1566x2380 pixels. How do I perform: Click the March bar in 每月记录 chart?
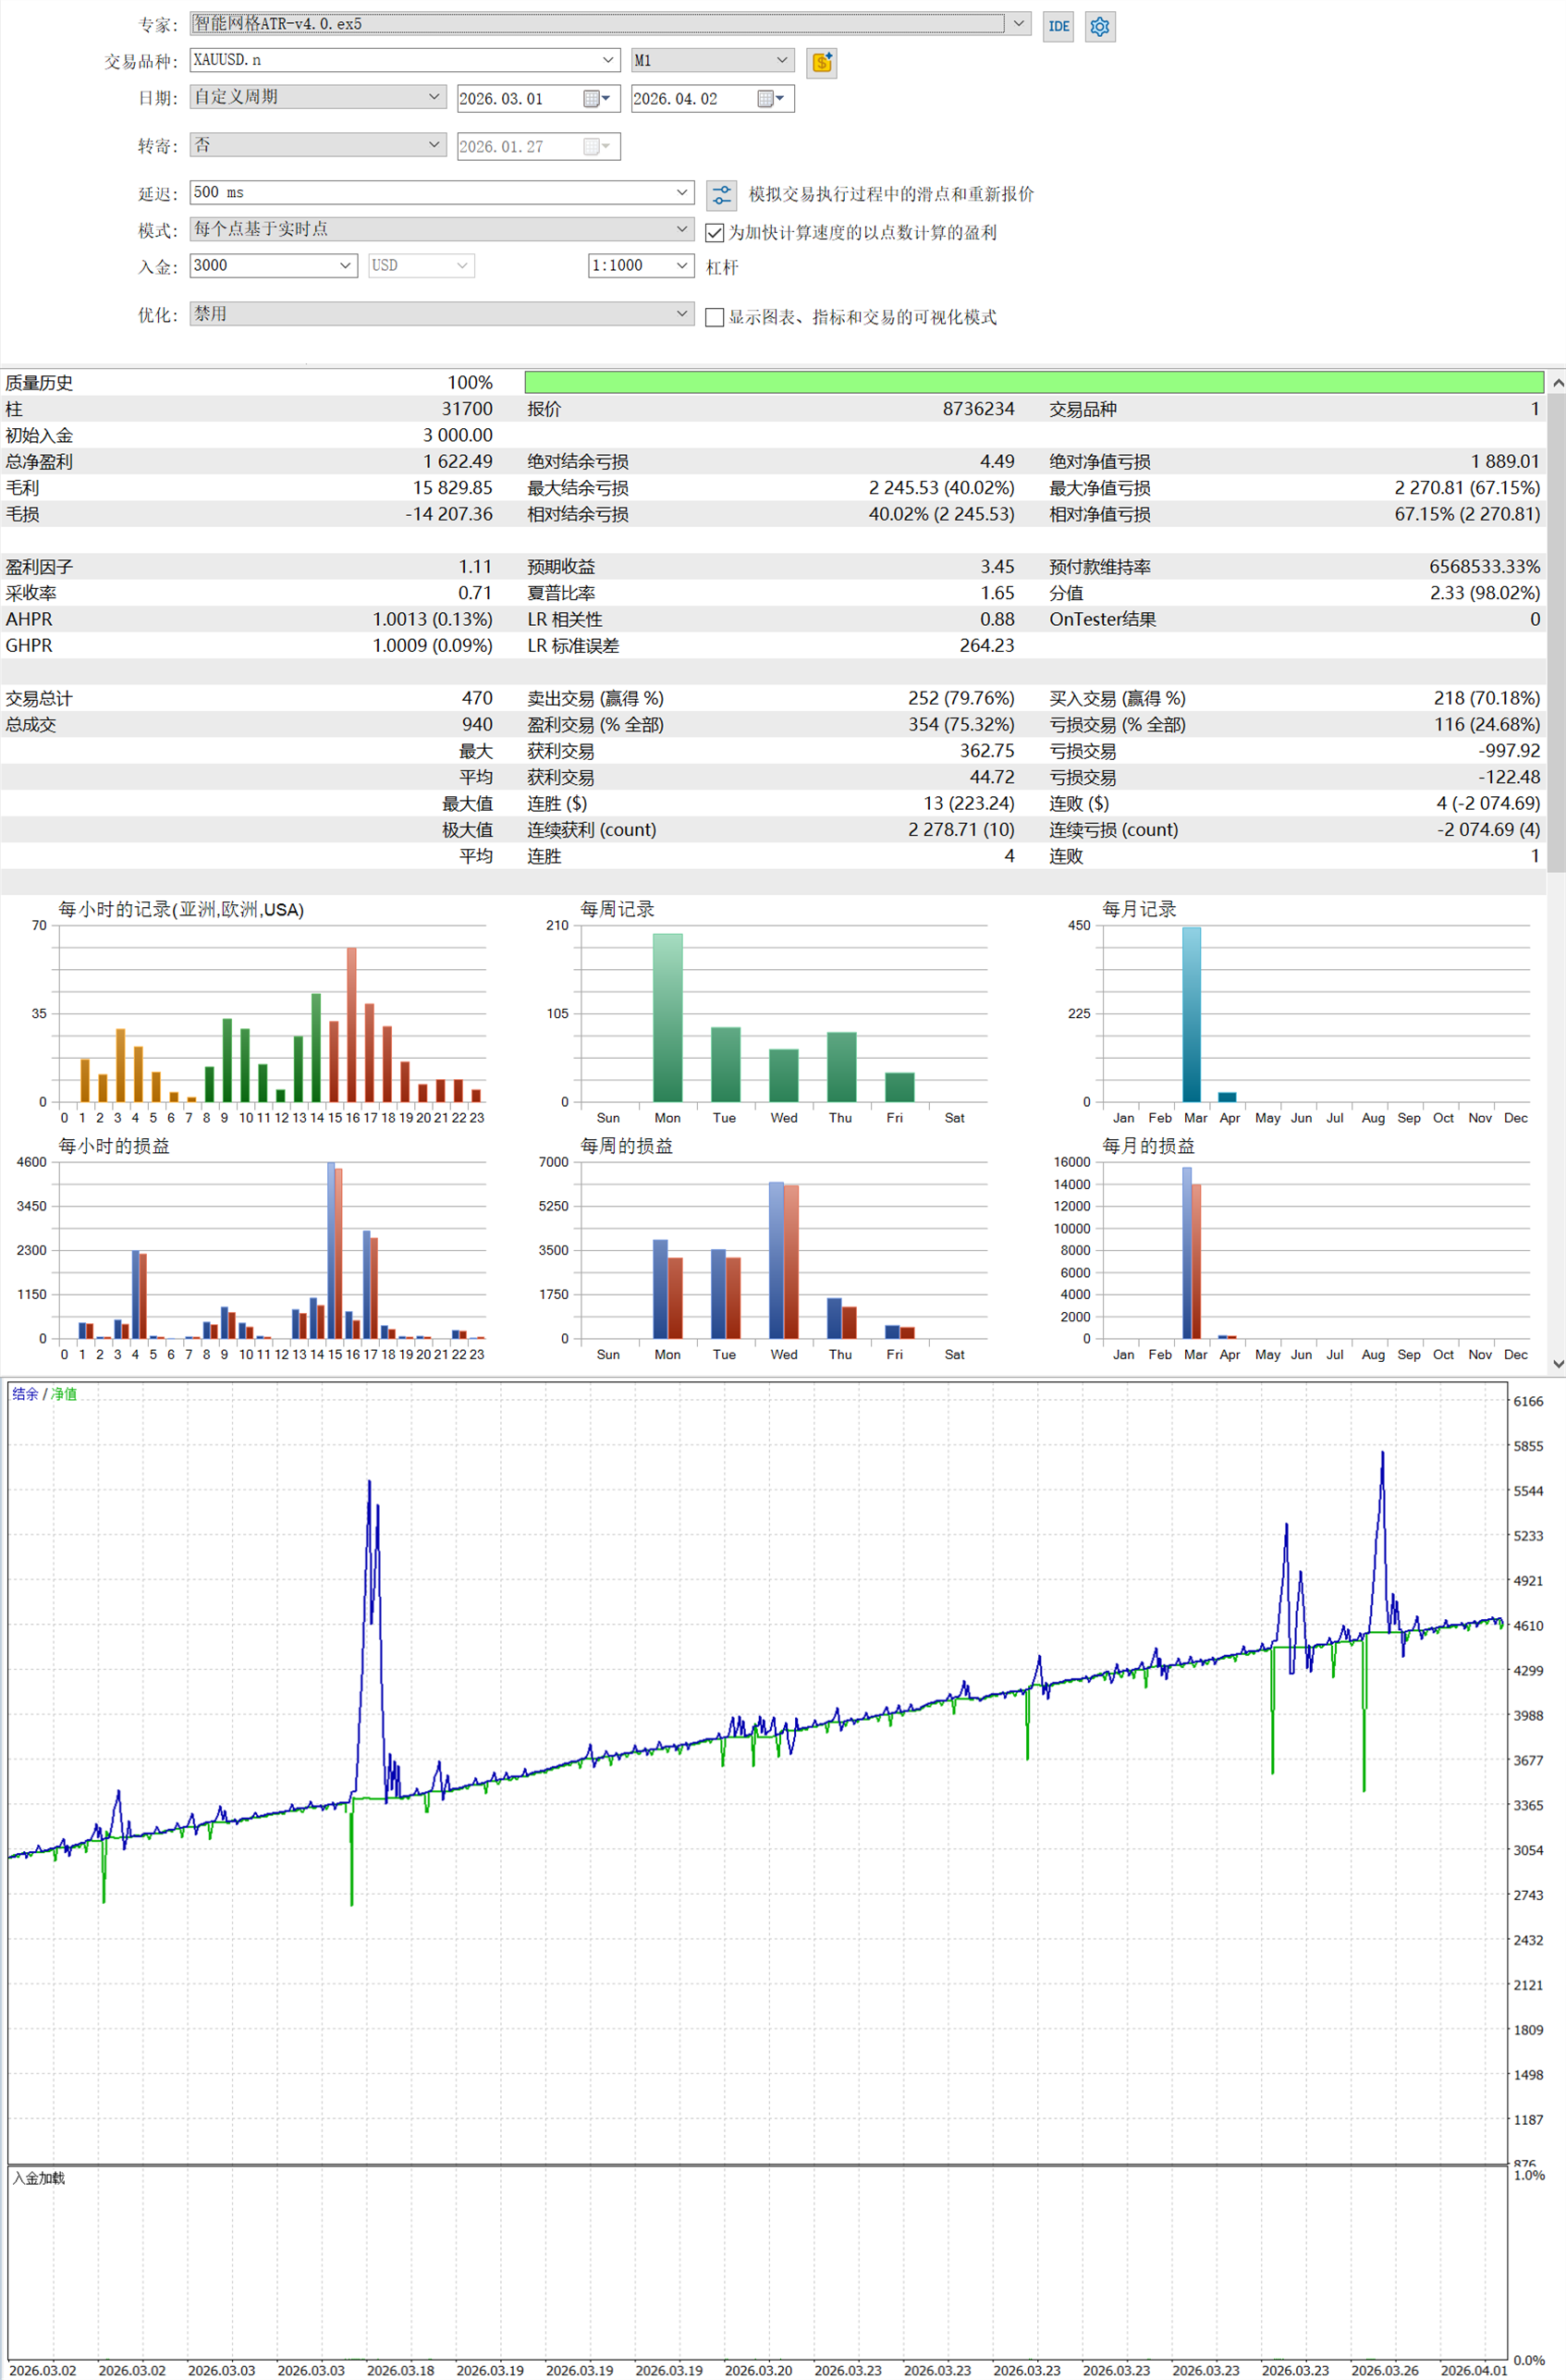(1191, 1015)
